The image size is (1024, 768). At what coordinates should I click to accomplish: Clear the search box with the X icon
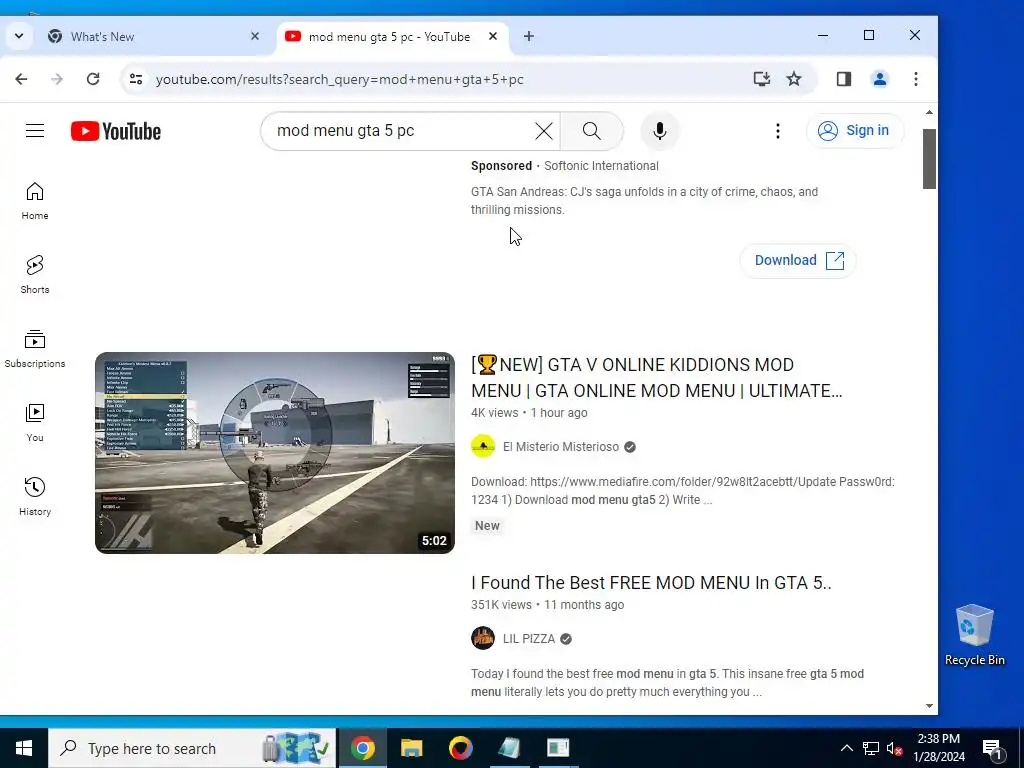(x=543, y=131)
